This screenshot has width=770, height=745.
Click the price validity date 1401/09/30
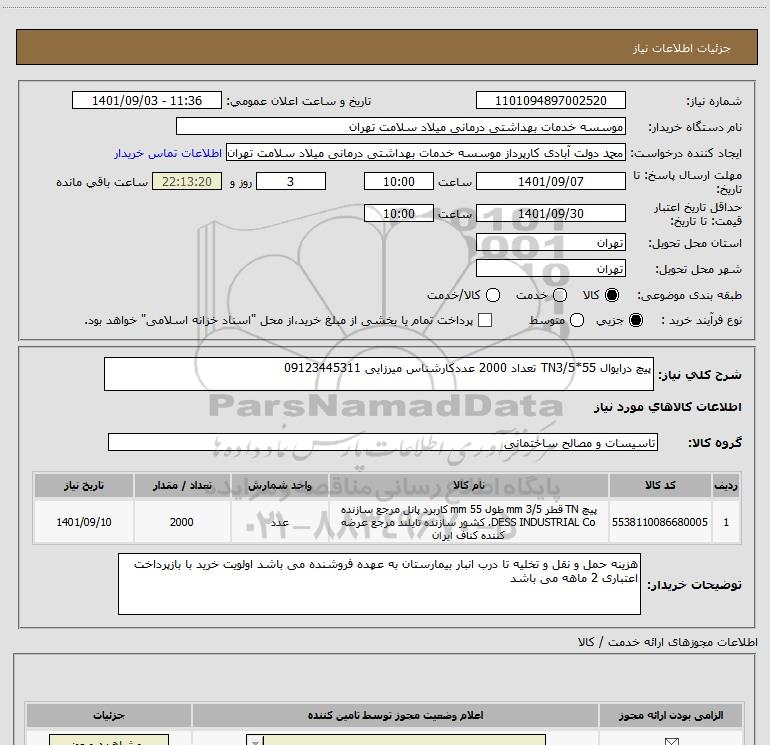coord(550,214)
